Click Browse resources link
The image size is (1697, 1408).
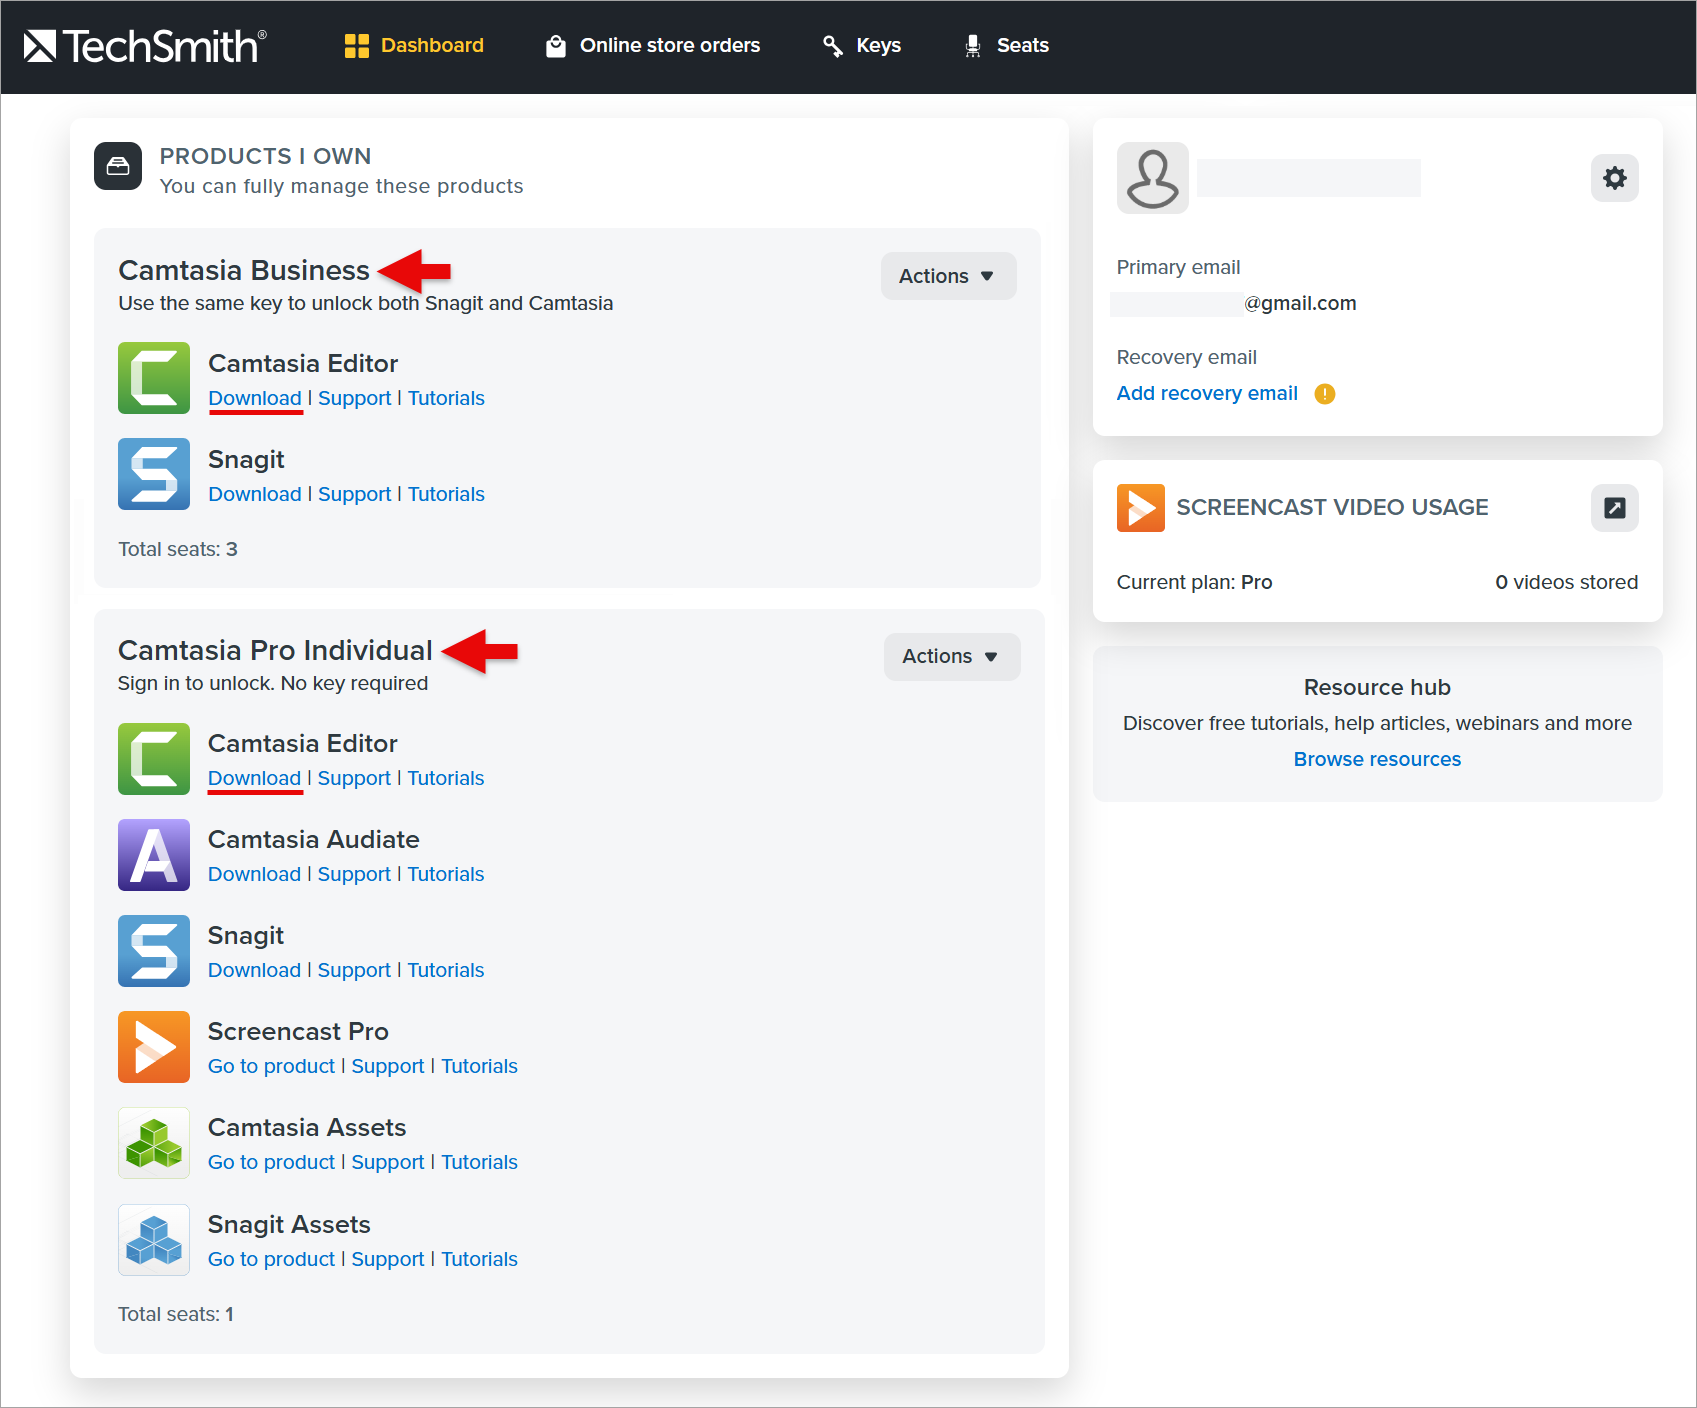tap(1378, 760)
